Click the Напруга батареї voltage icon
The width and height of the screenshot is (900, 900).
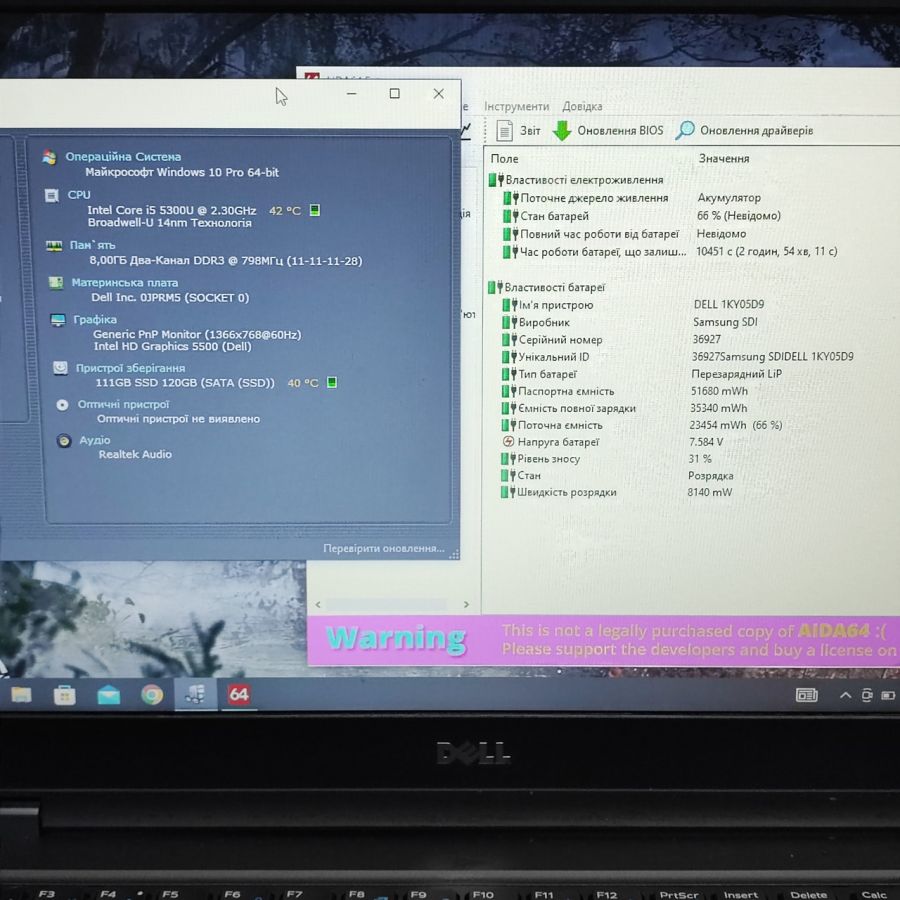point(508,441)
